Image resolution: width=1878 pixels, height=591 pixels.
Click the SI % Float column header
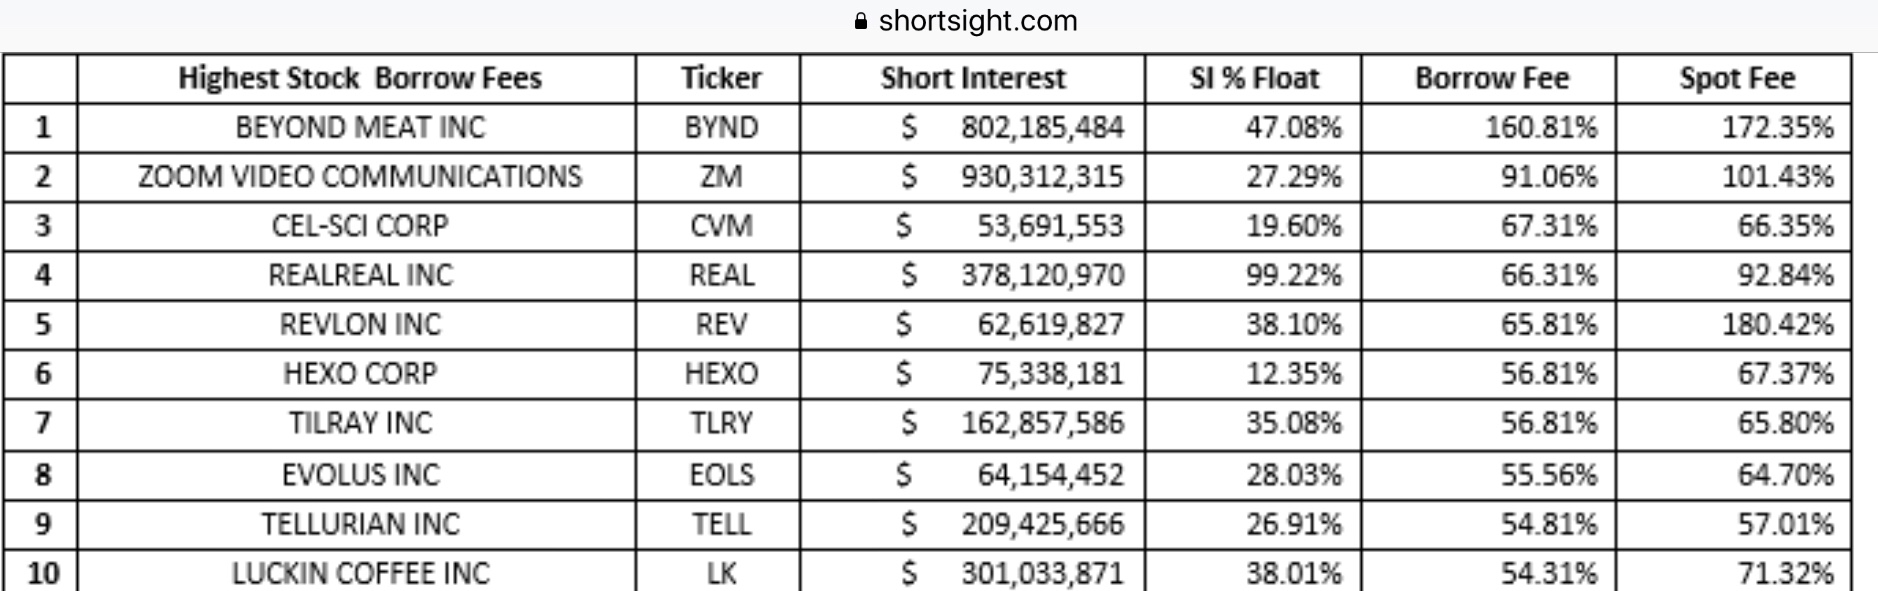point(1254,78)
